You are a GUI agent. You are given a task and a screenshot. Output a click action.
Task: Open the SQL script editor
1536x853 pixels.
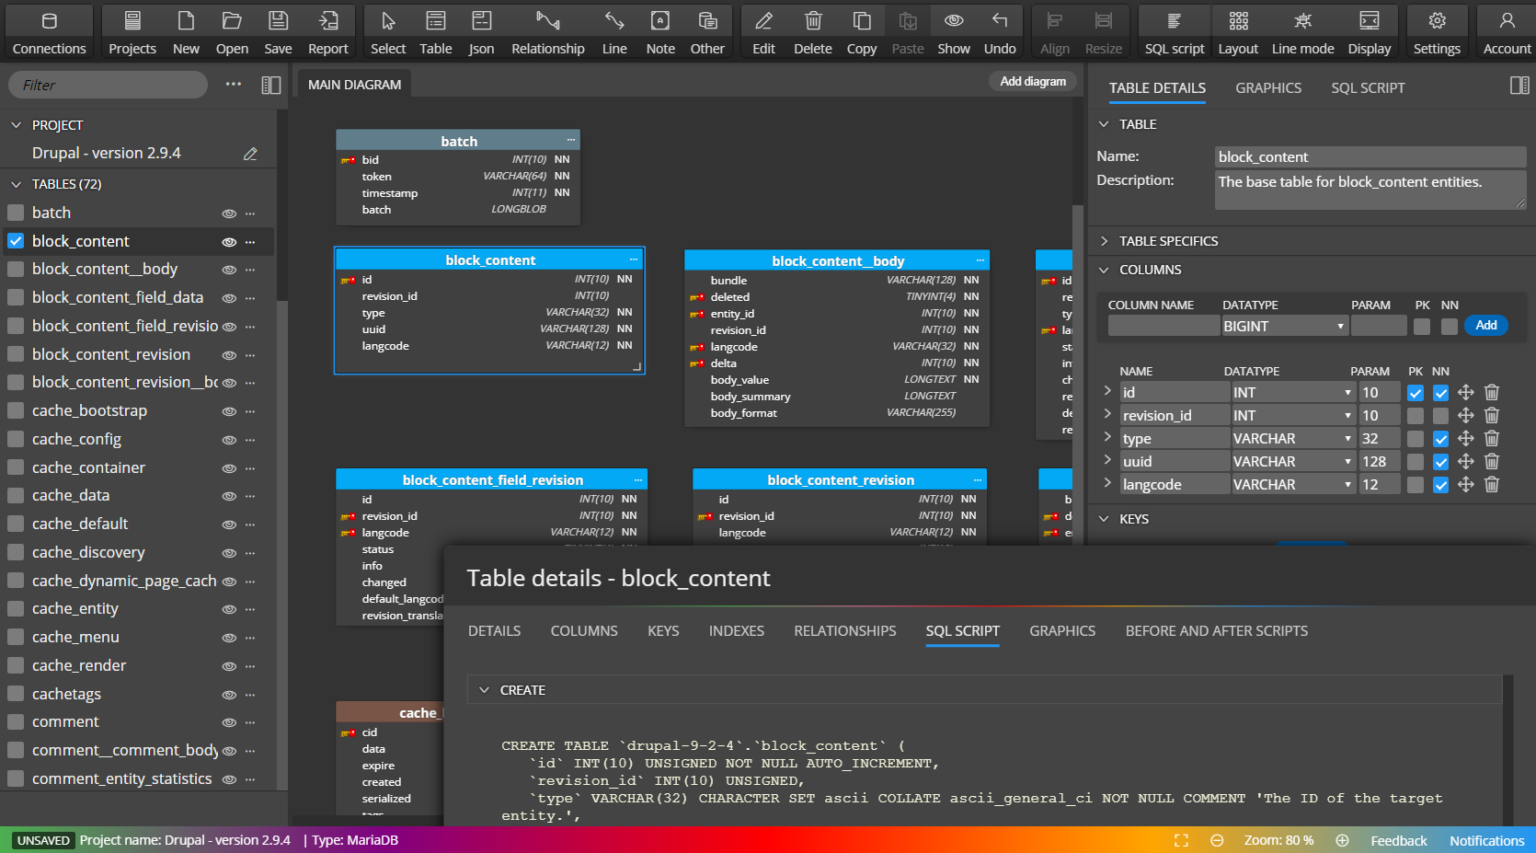pyautogui.click(x=1173, y=31)
